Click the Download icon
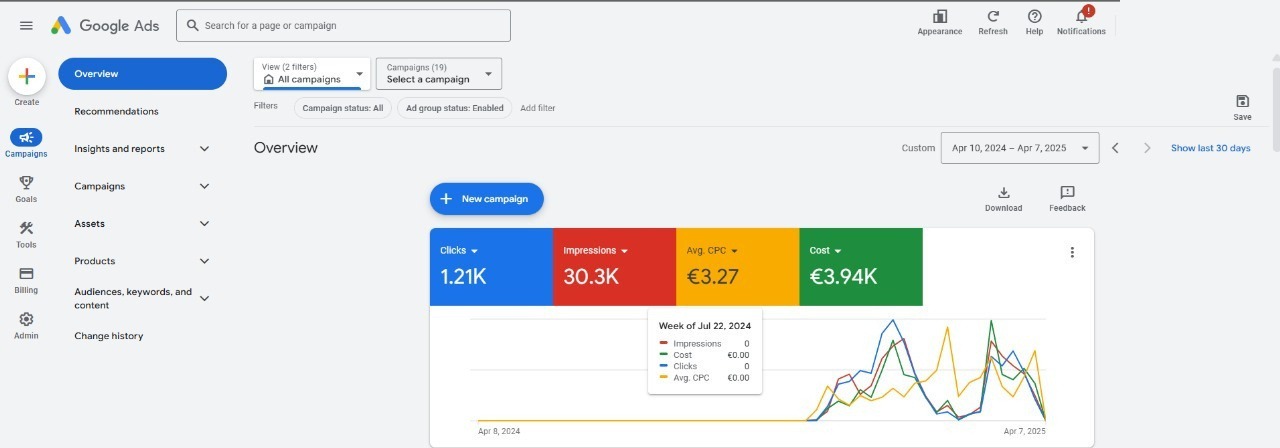 [1004, 192]
